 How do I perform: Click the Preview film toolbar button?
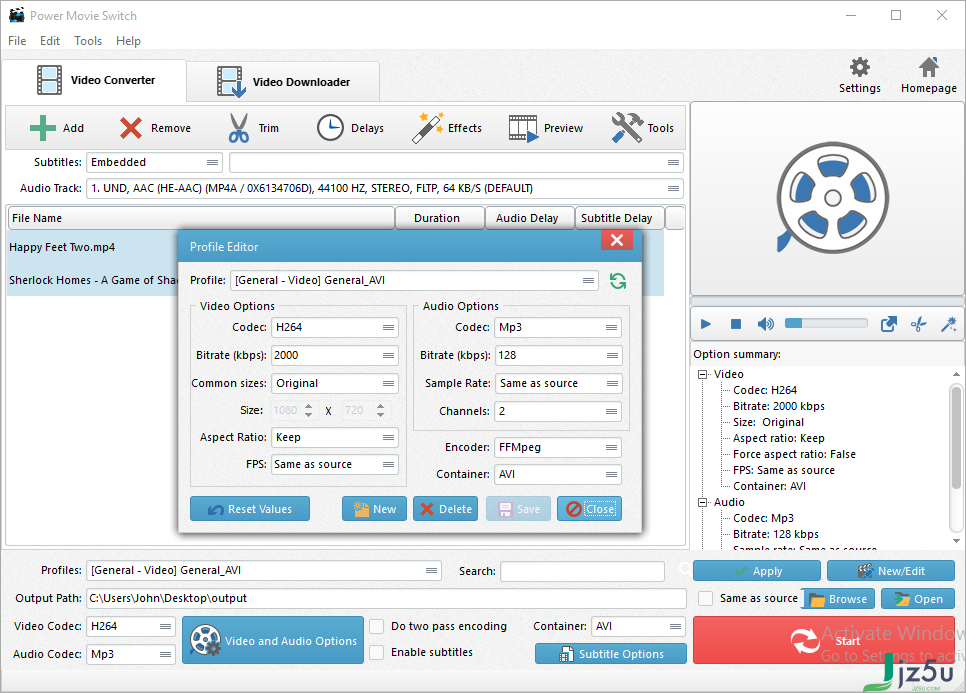545,128
